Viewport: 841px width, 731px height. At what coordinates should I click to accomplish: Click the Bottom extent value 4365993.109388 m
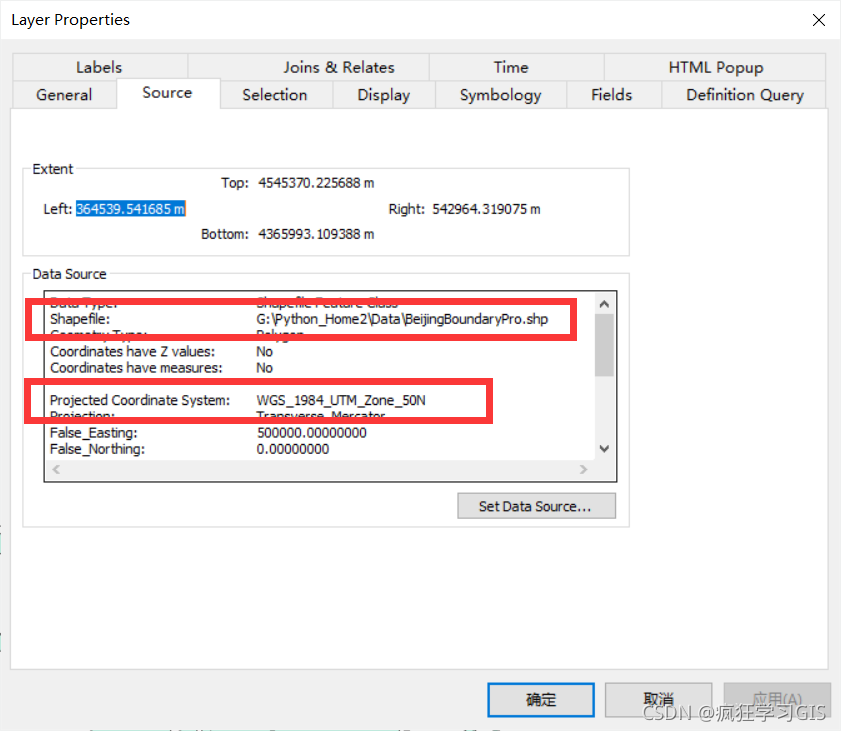tap(316, 234)
